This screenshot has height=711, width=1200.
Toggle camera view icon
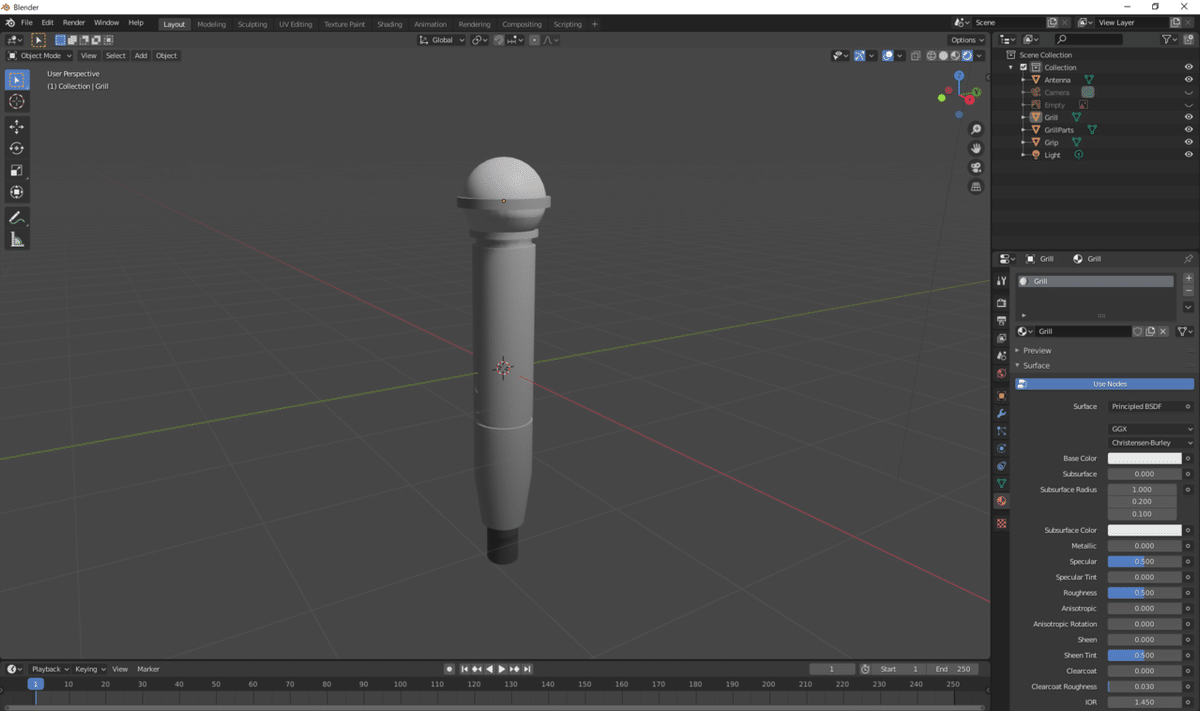[x=976, y=167]
